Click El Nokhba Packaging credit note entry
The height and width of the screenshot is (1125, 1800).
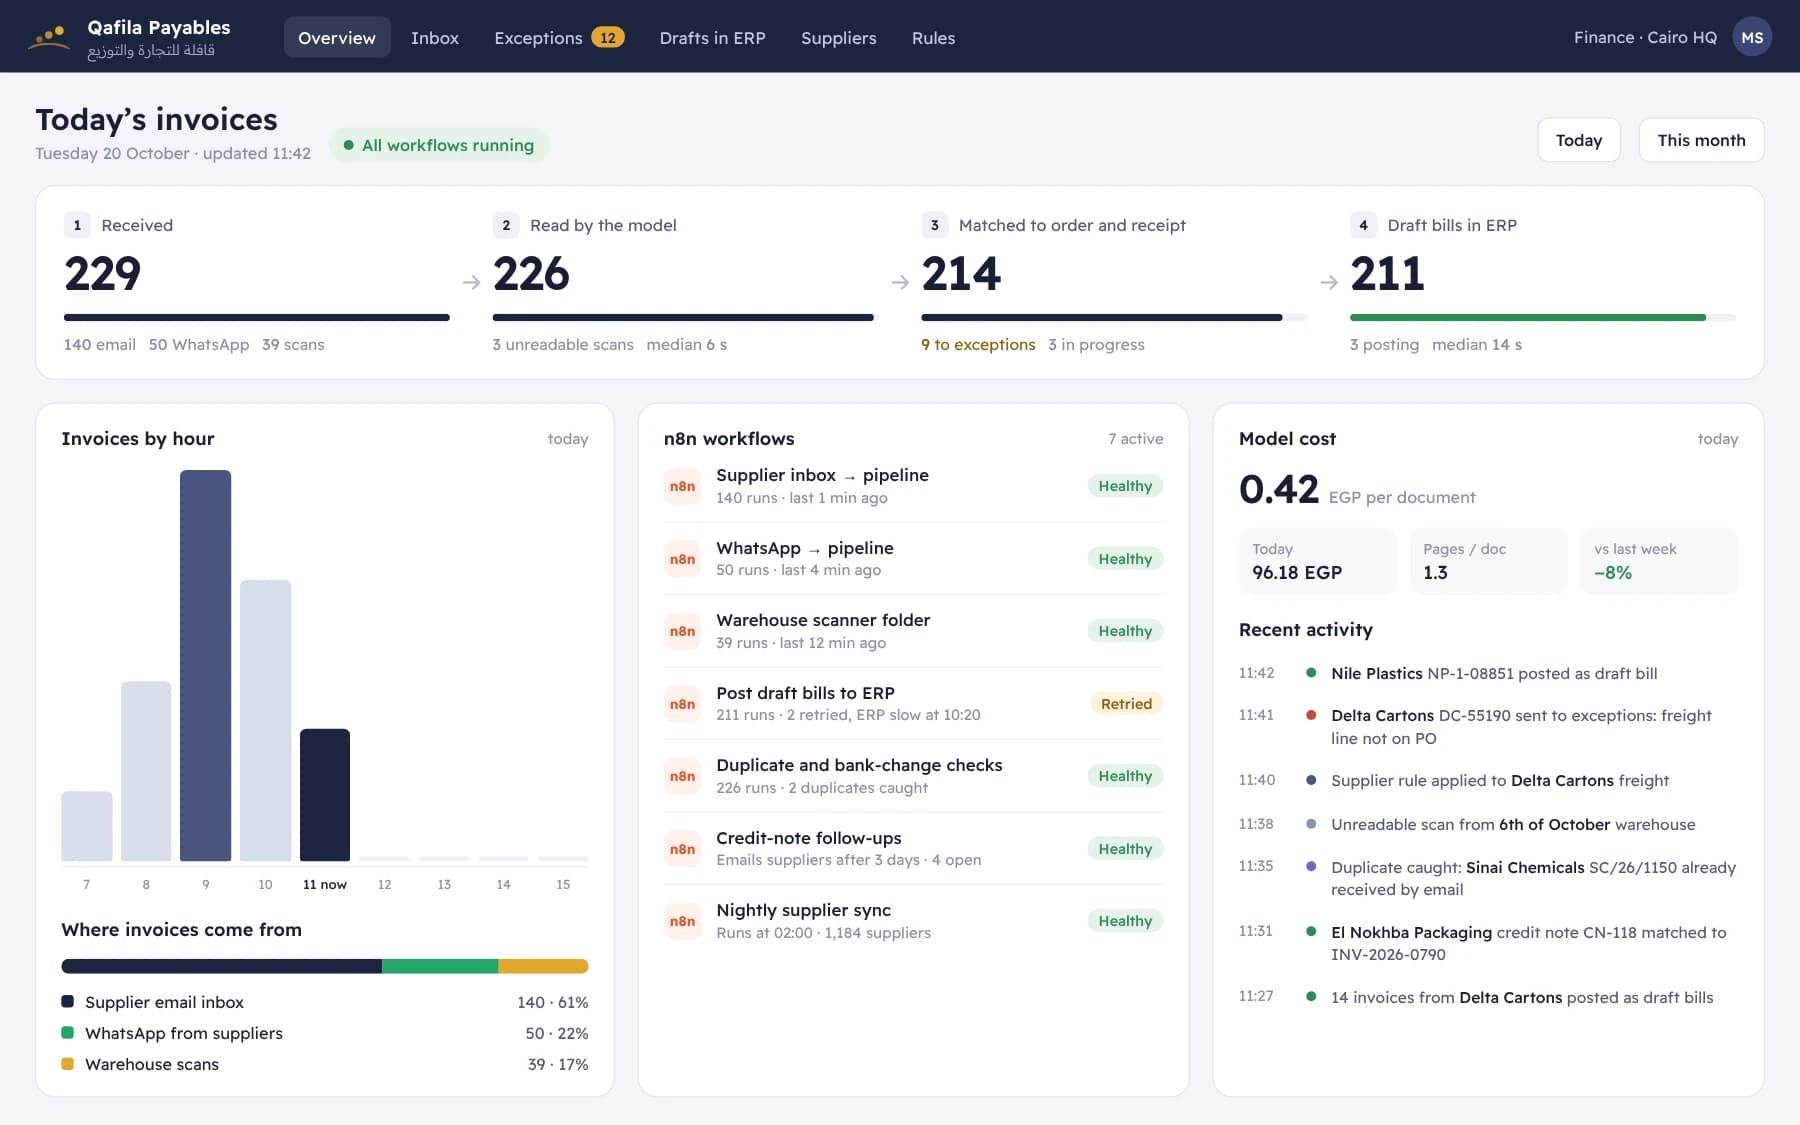point(1488,943)
